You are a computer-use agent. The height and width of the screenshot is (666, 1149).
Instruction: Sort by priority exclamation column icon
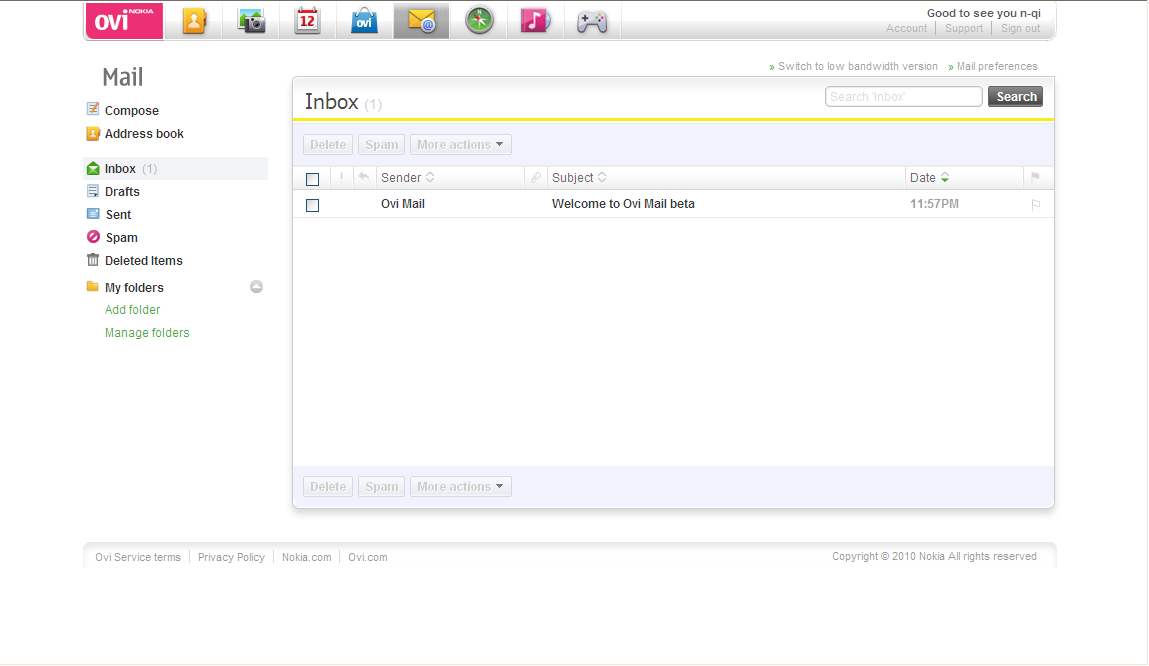click(x=341, y=177)
